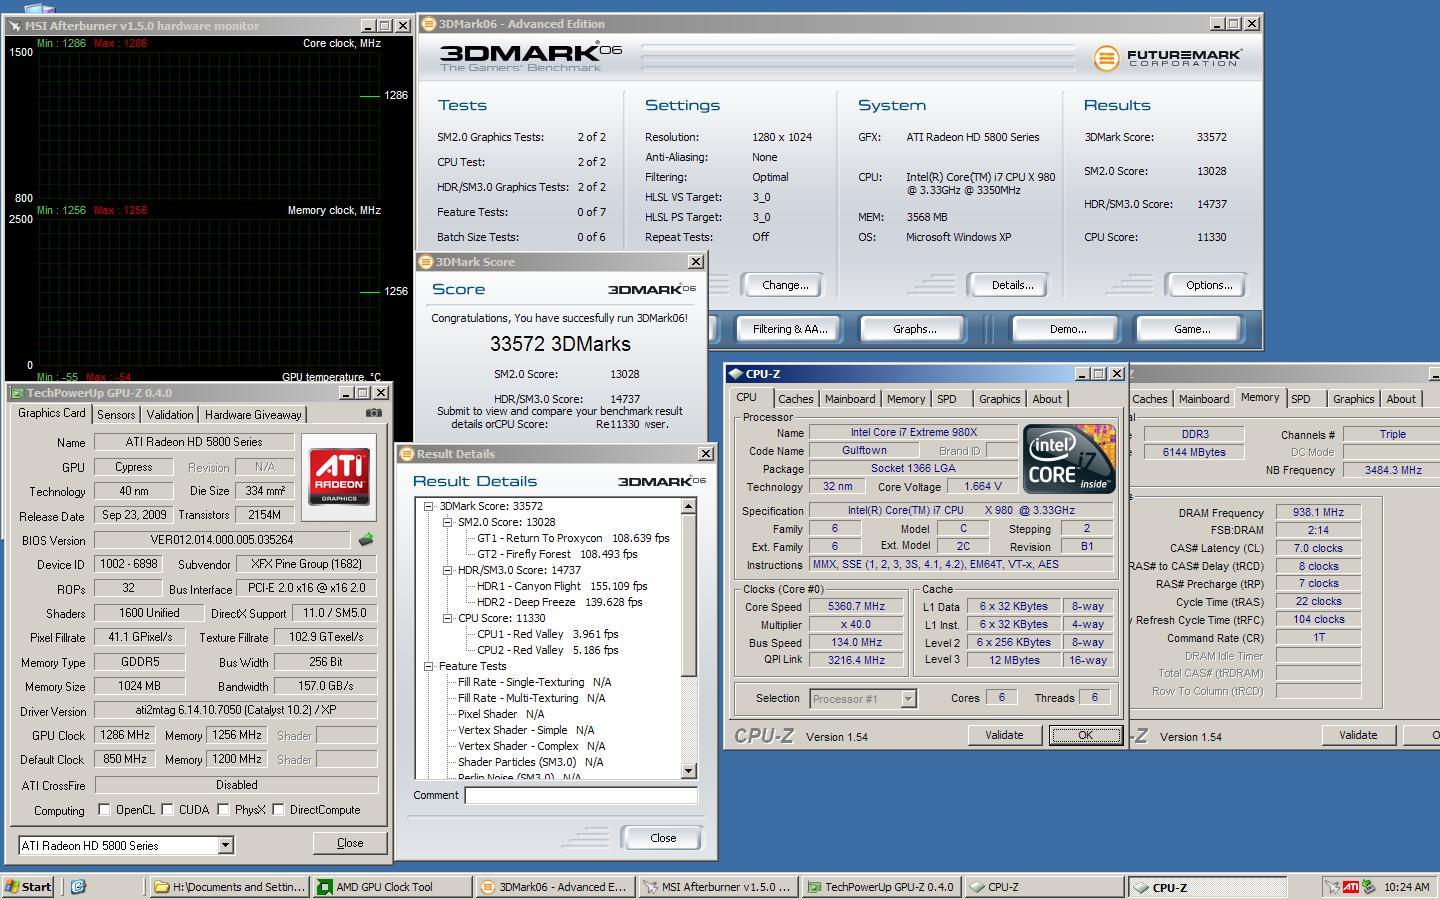Viewport: 1440px width, 900px height.
Task: Close the 3DMark Score dialog
Action: click(696, 262)
